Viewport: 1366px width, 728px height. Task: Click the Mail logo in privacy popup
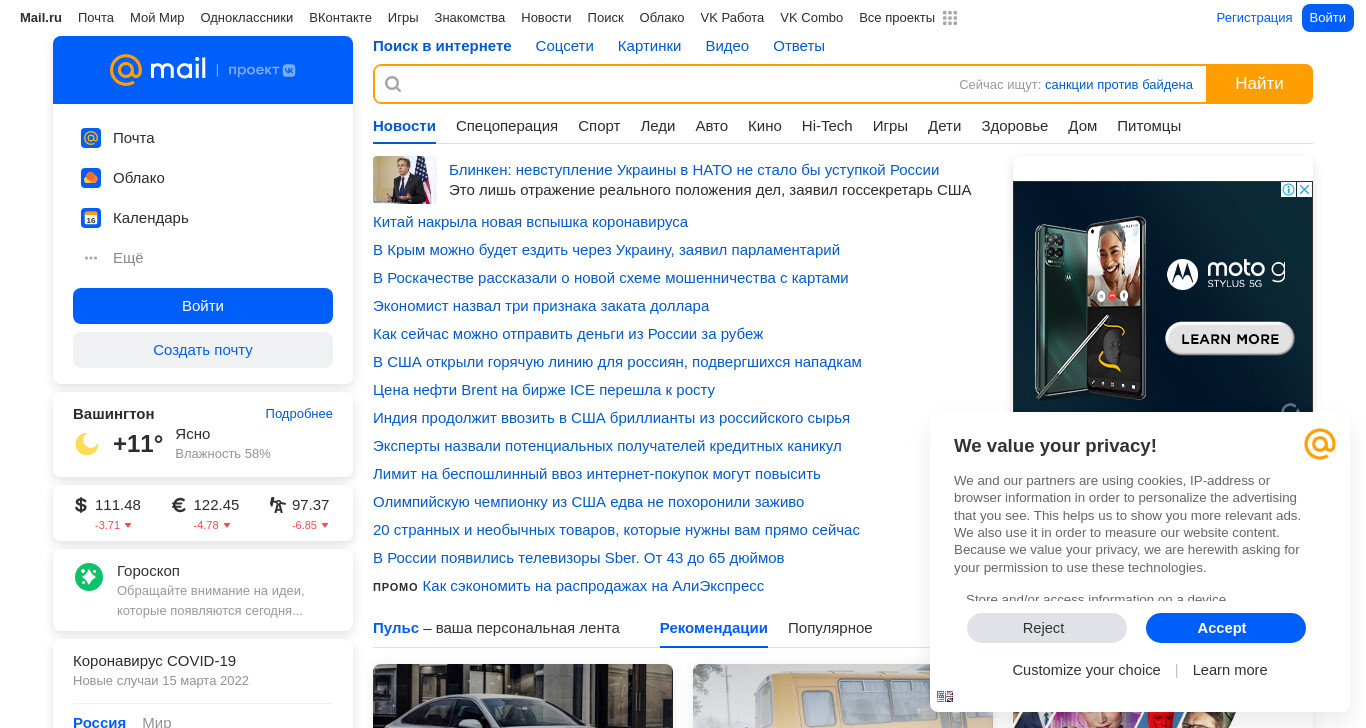pos(1320,444)
